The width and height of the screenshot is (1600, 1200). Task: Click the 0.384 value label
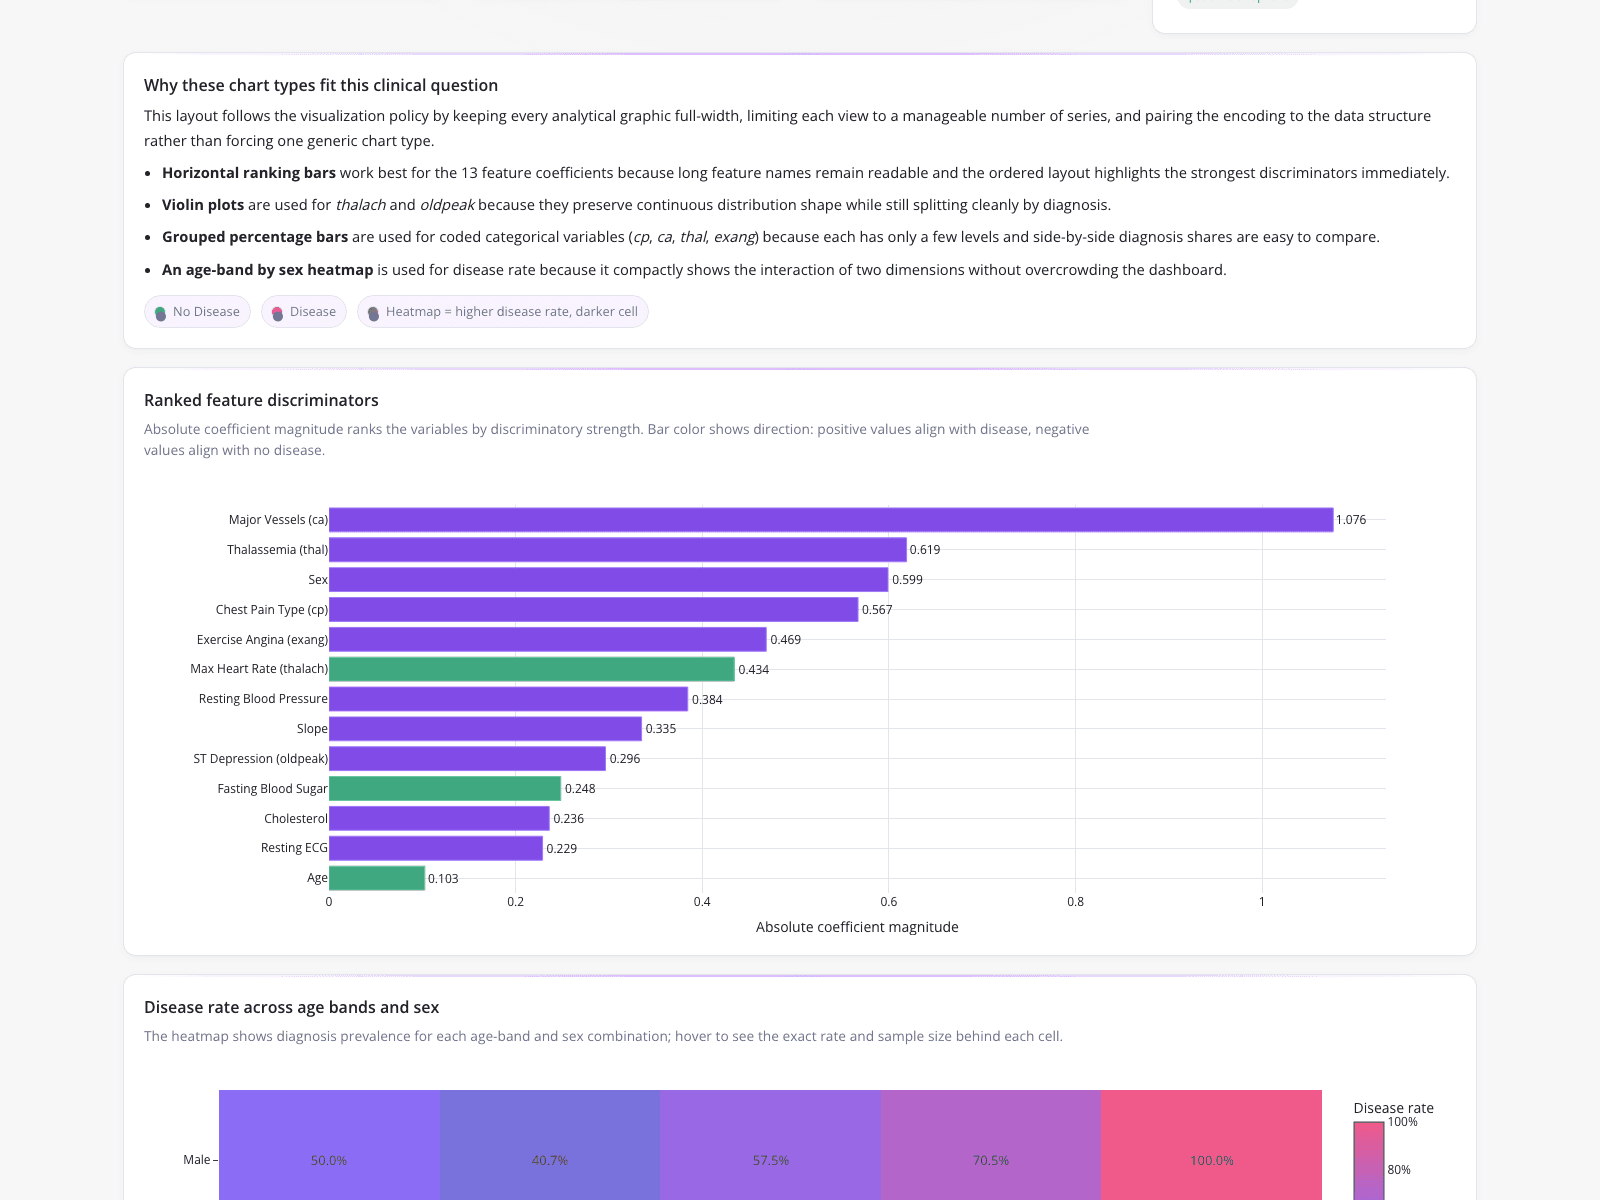point(707,700)
